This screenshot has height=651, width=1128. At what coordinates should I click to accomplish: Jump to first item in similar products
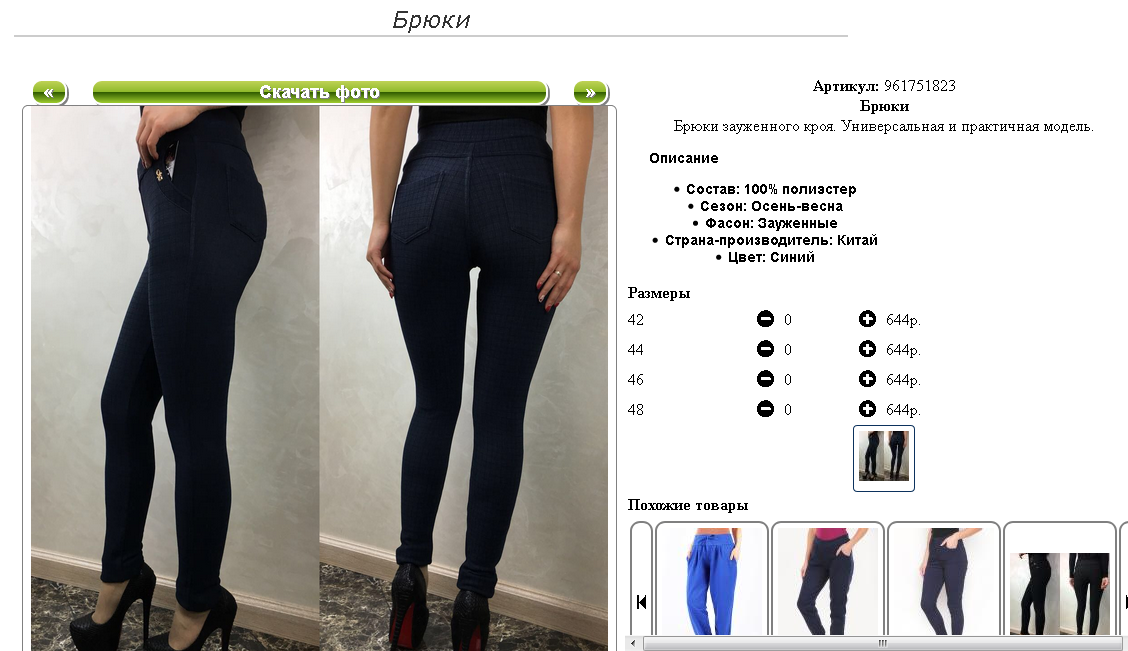(x=641, y=602)
